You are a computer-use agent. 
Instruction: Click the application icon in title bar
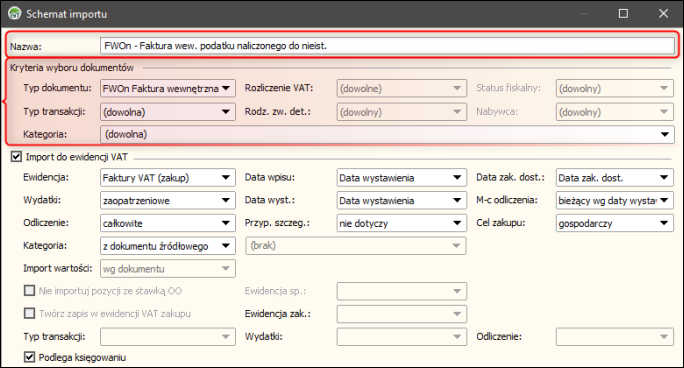[15, 14]
